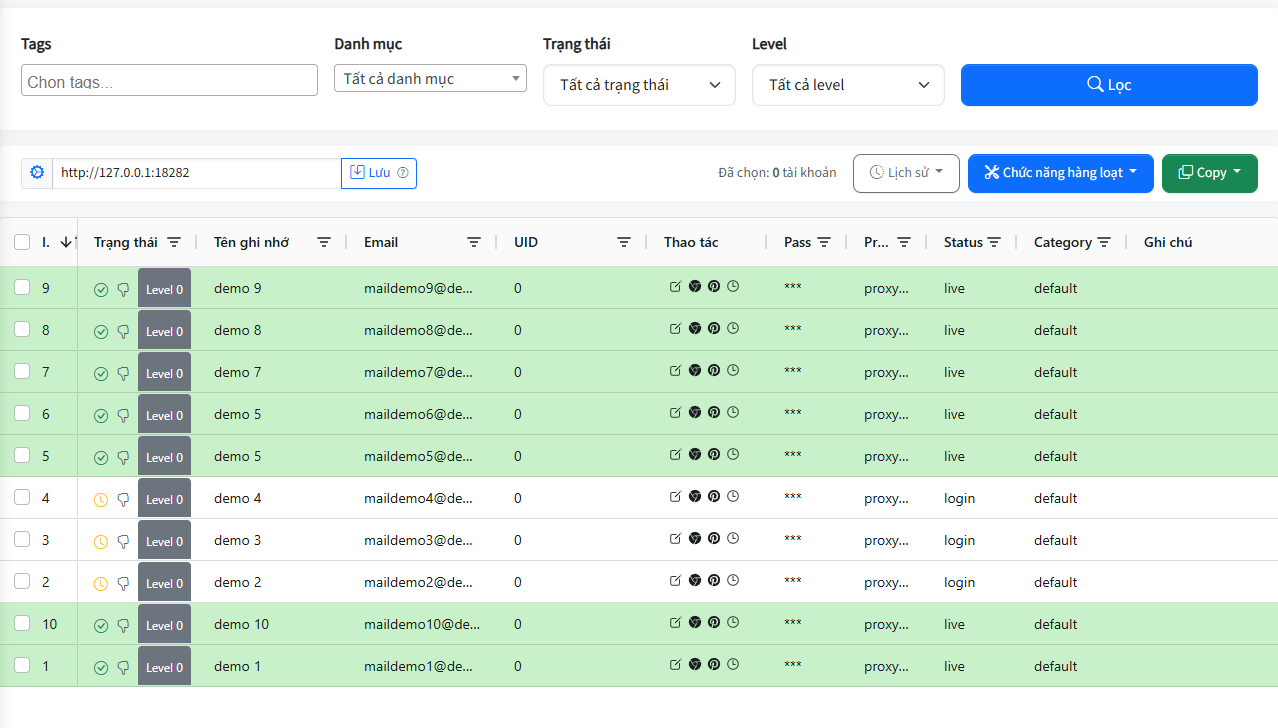Click the green check status icon for demo 8
Screen dimensions: 1278x728
coord(101,332)
